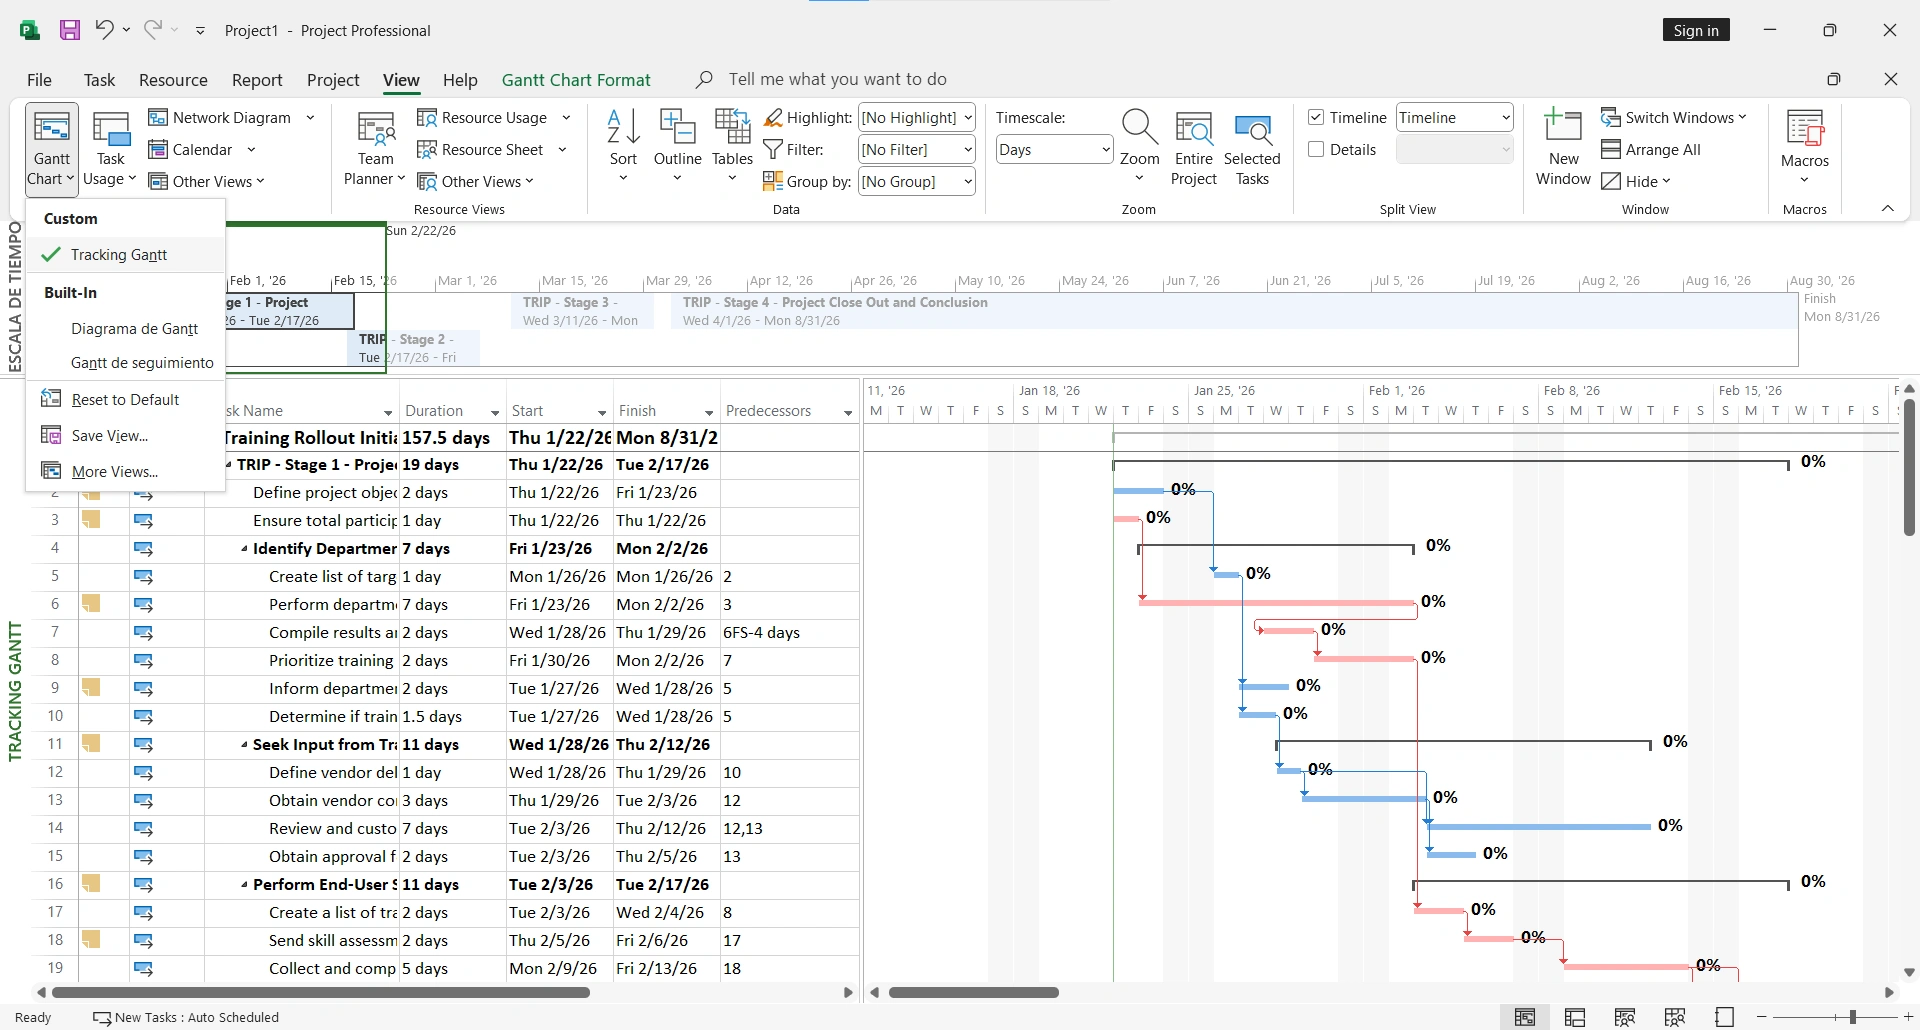
Task: Switch to the Gantt Chart Format tab
Action: (575, 79)
